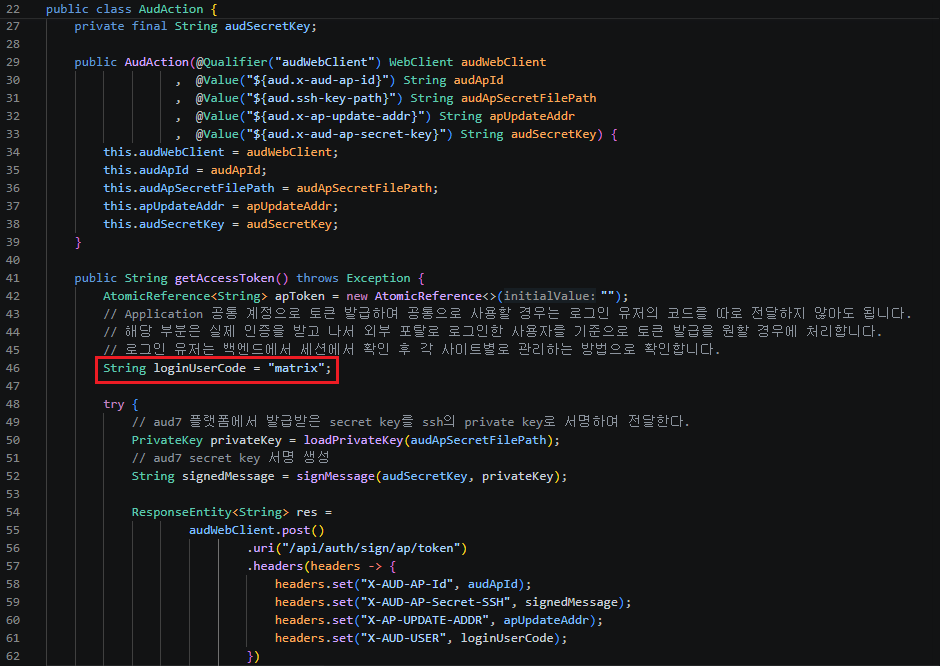Click the signMessage function call
The width and height of the screenshot is (940, 666).
(336, 476)
